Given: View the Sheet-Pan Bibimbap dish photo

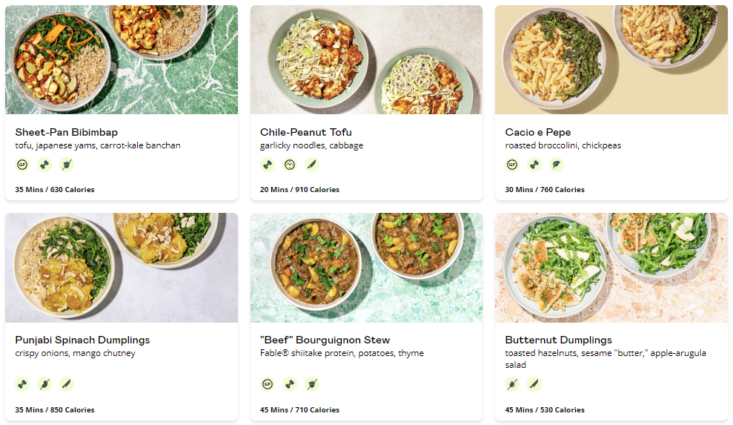Looking at the screenshot, I should tap(121, 59).
